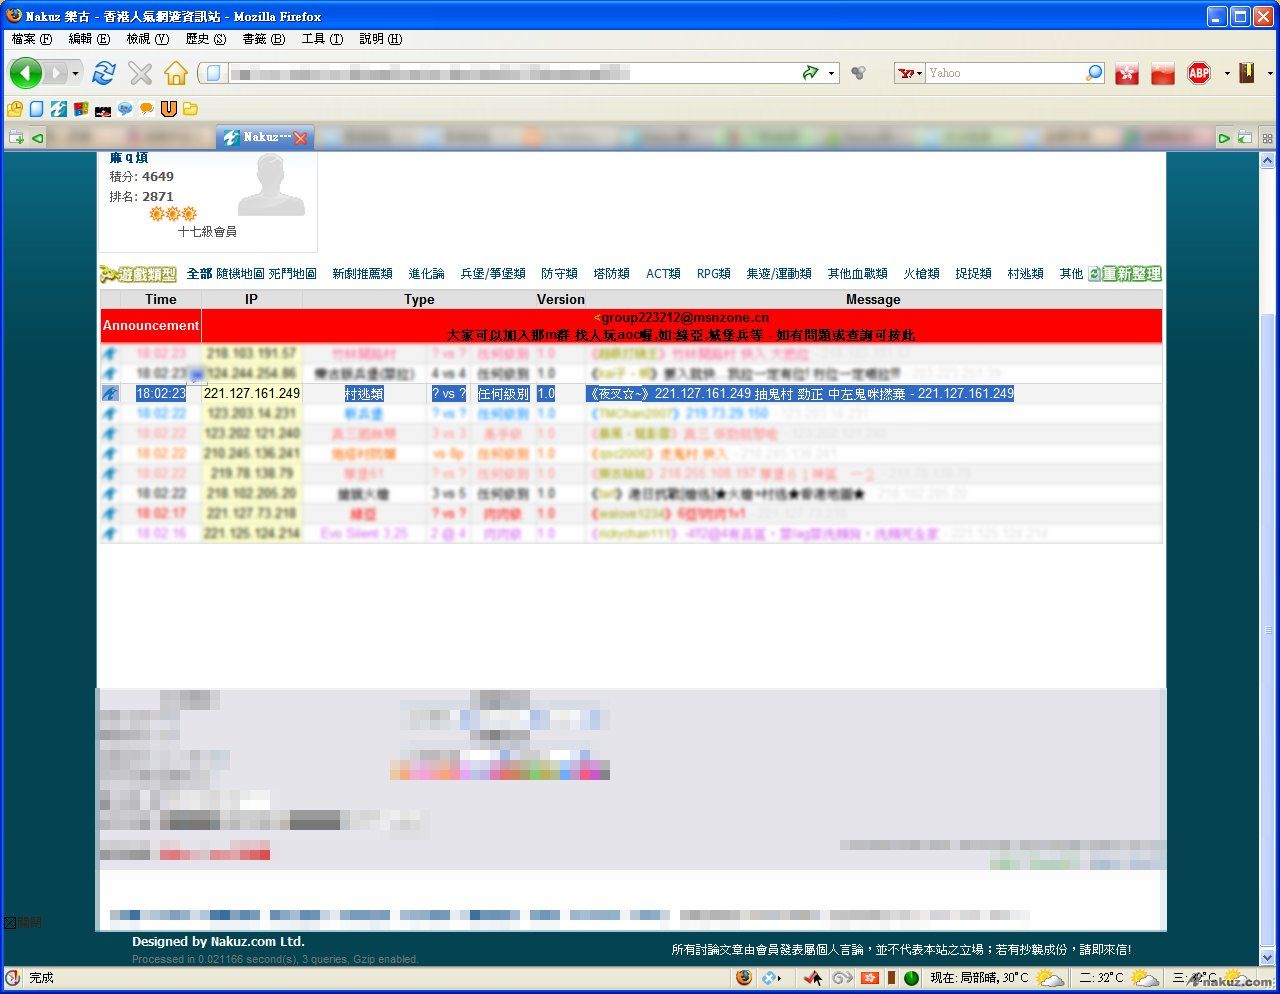Viewport: 1280px width, 994px height.
Task: Click the Message column header
Action: coord(873,299)
